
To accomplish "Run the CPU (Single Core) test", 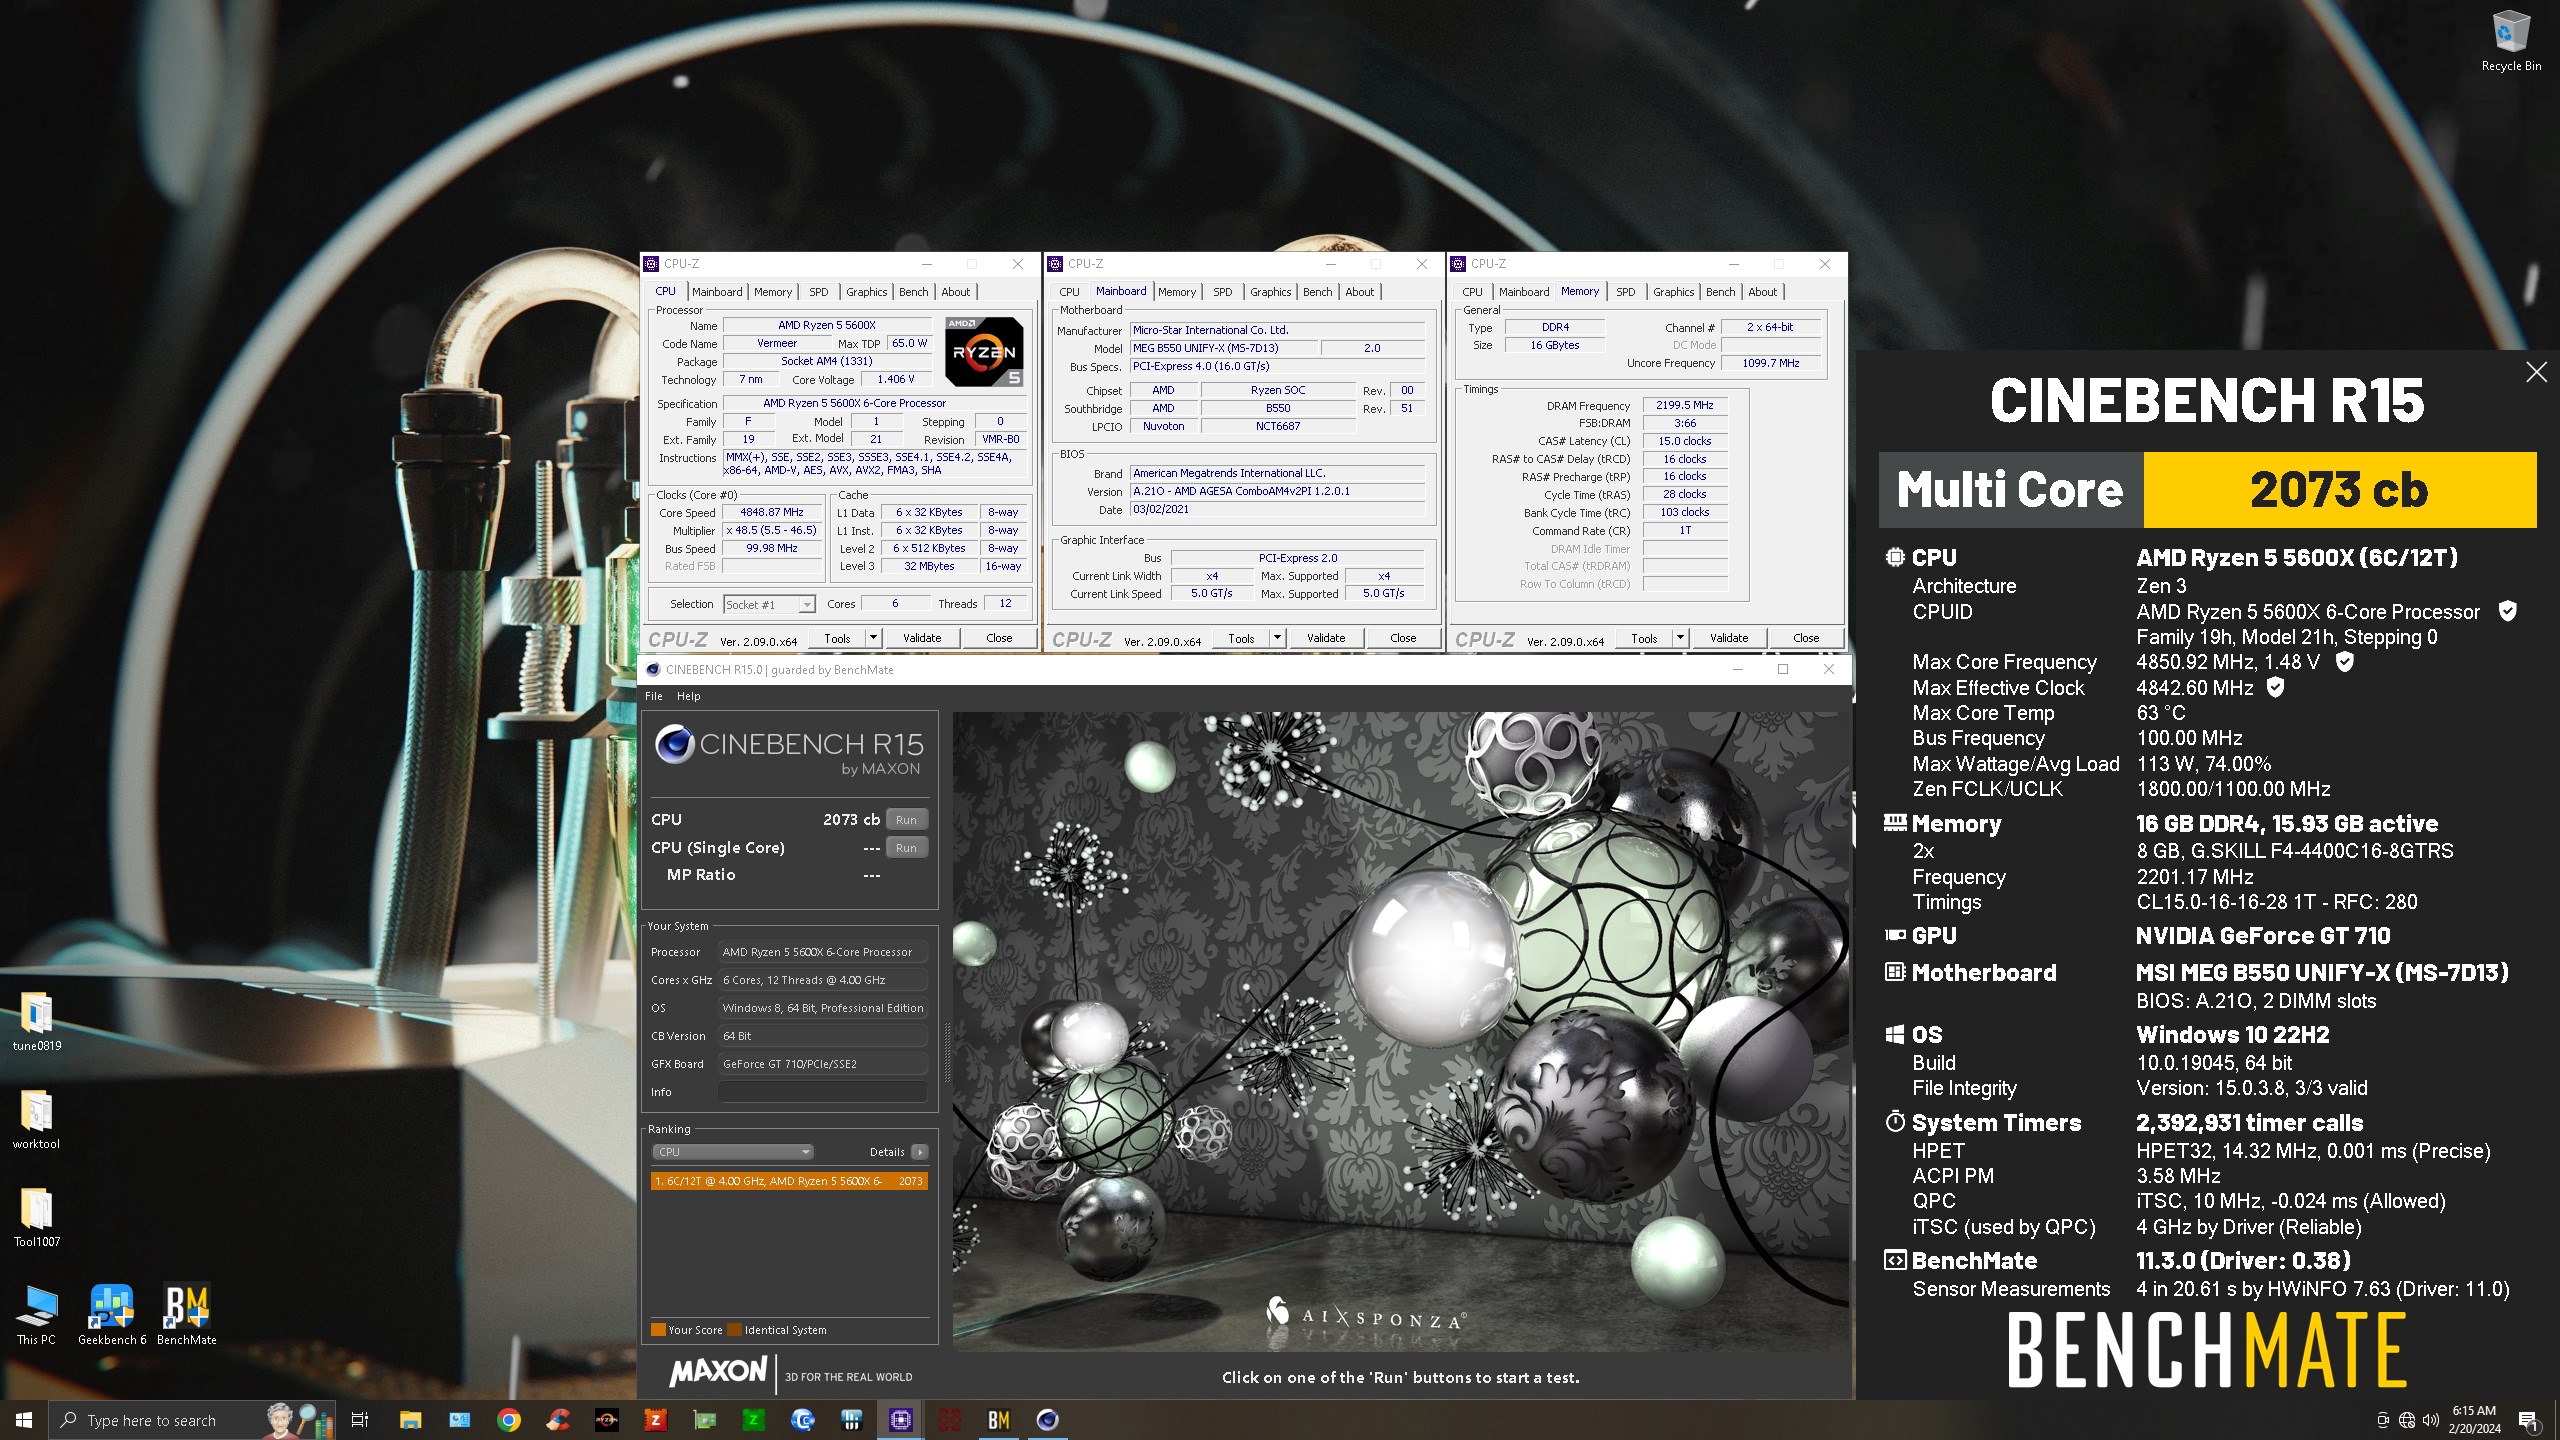I will (x=906, y=847).
